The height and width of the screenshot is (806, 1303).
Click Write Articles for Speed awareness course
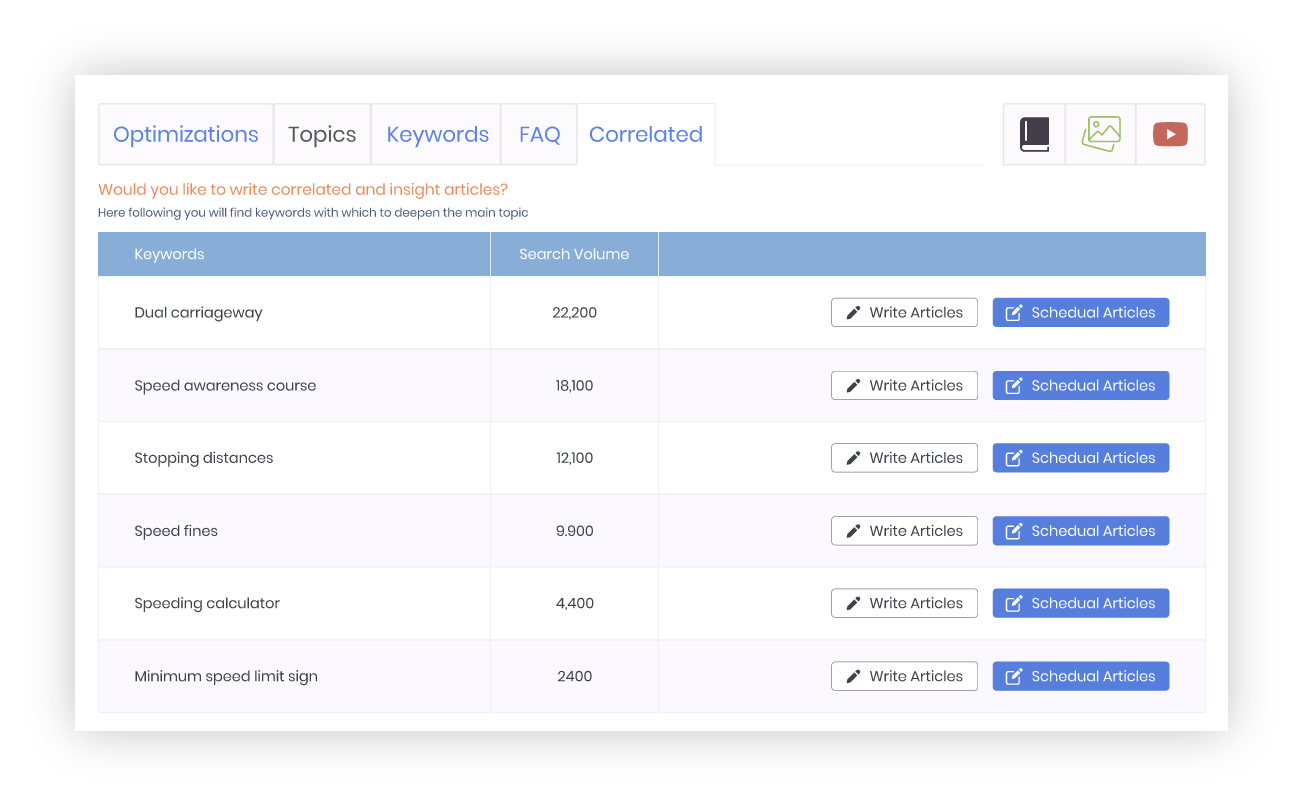click(x=904, y=385)
